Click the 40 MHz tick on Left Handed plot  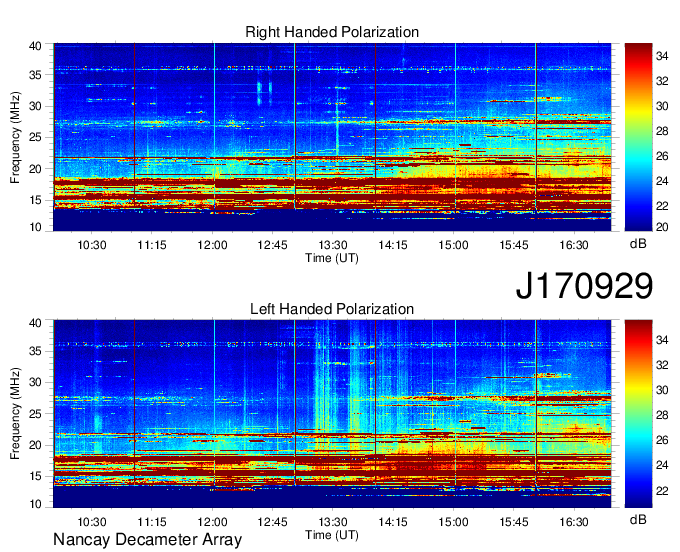tap(35, 323)
